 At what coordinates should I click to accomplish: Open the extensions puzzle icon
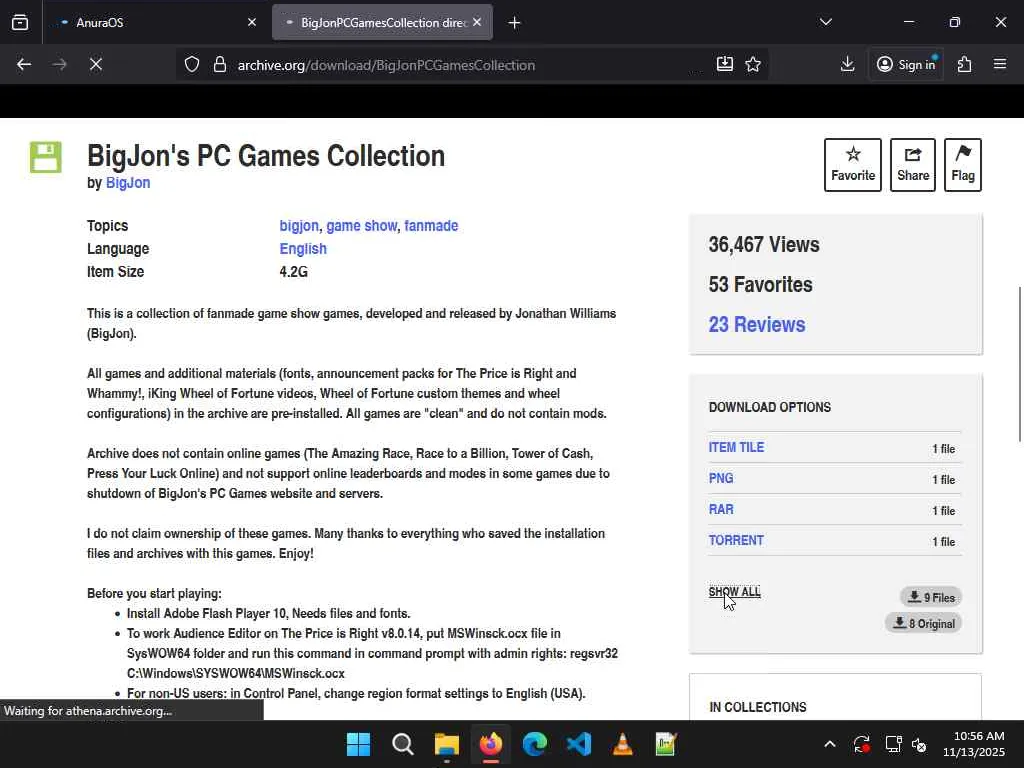(x=965, y=64)
